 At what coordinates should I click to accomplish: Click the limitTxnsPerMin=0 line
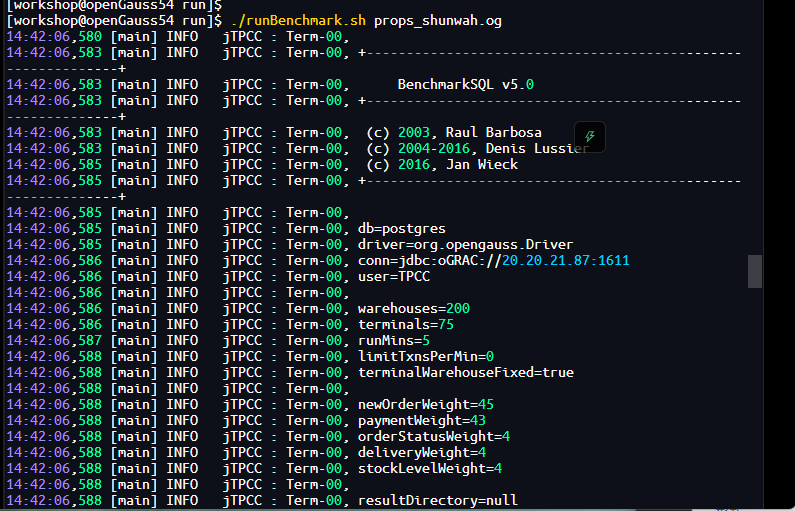[426, 356]
